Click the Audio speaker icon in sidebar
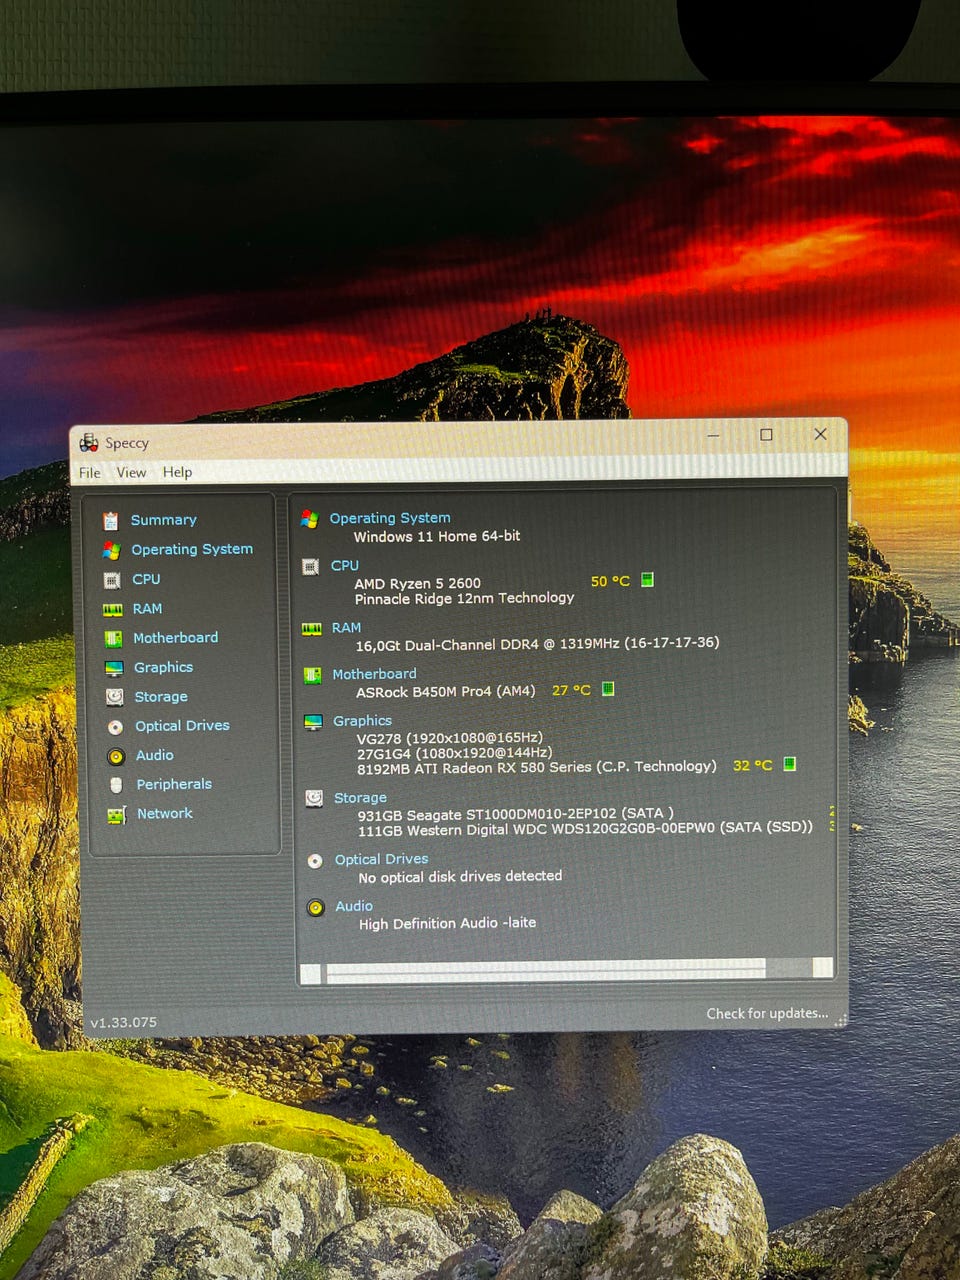Viewport: 960px width, 1280px height. [116, 756]
